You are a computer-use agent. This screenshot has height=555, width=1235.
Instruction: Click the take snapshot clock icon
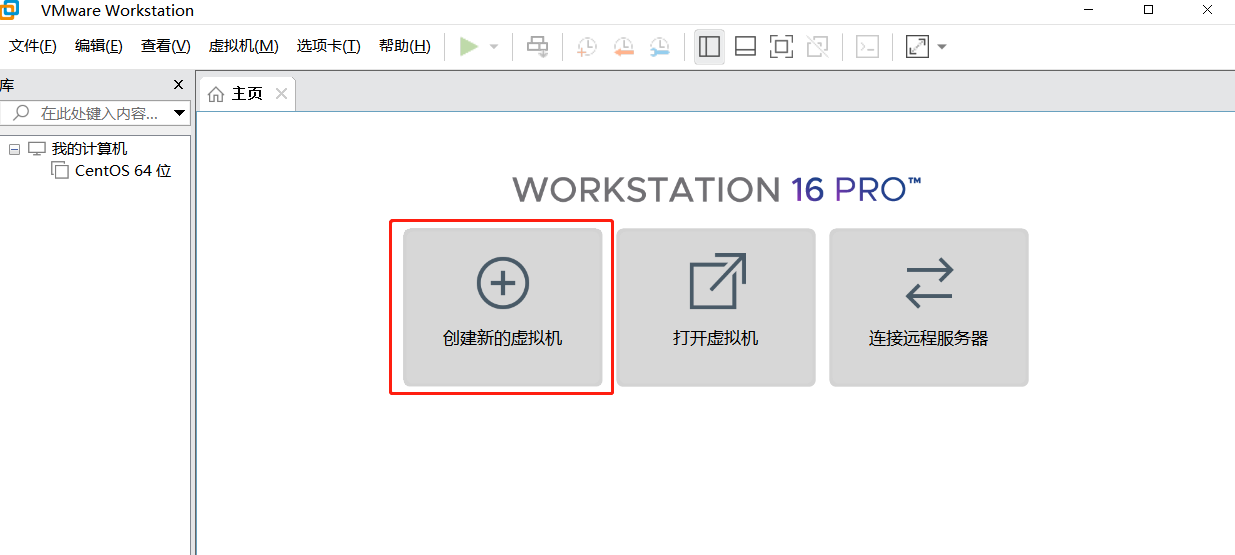[x=587, y=46]
